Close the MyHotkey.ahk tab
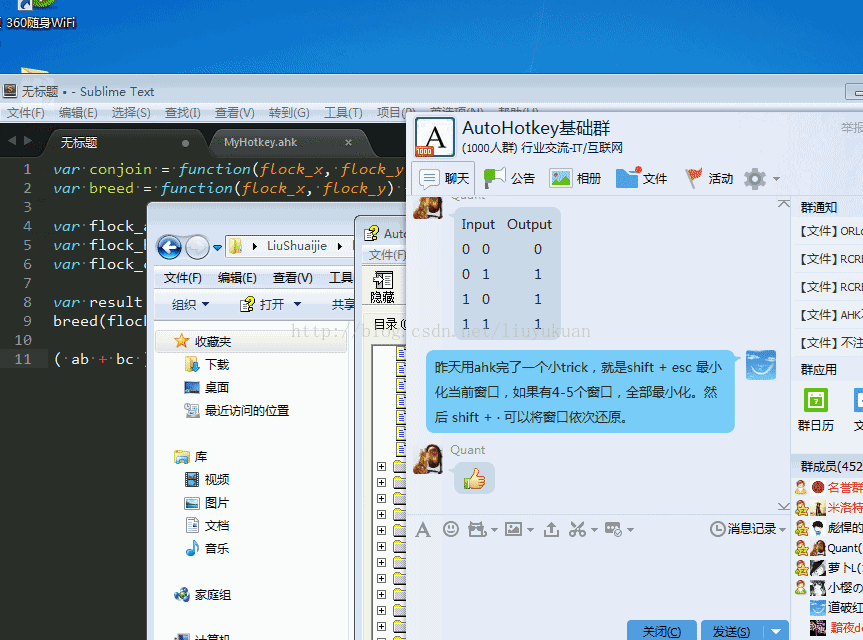 point(348,143)
